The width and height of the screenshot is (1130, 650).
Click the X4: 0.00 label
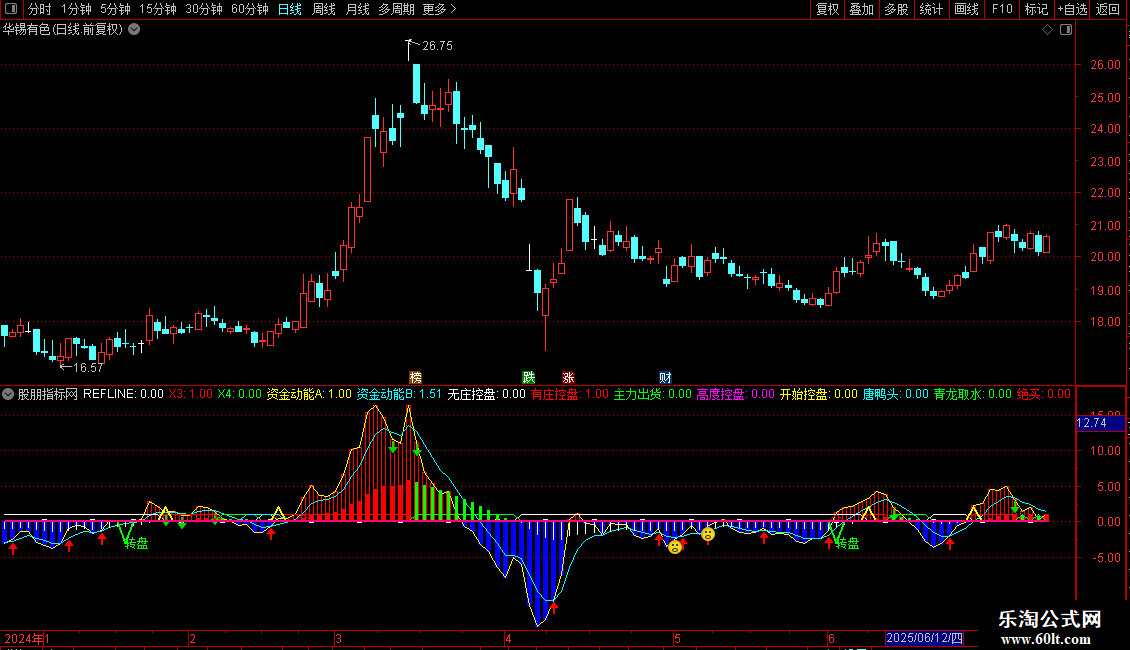pyautogui.click(x=240, y=394)
